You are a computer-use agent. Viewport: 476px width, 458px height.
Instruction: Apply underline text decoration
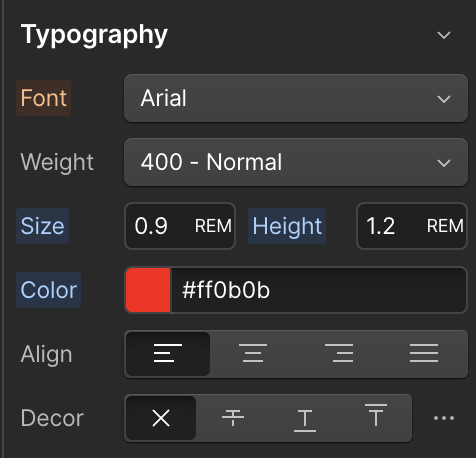coord(305,421)
